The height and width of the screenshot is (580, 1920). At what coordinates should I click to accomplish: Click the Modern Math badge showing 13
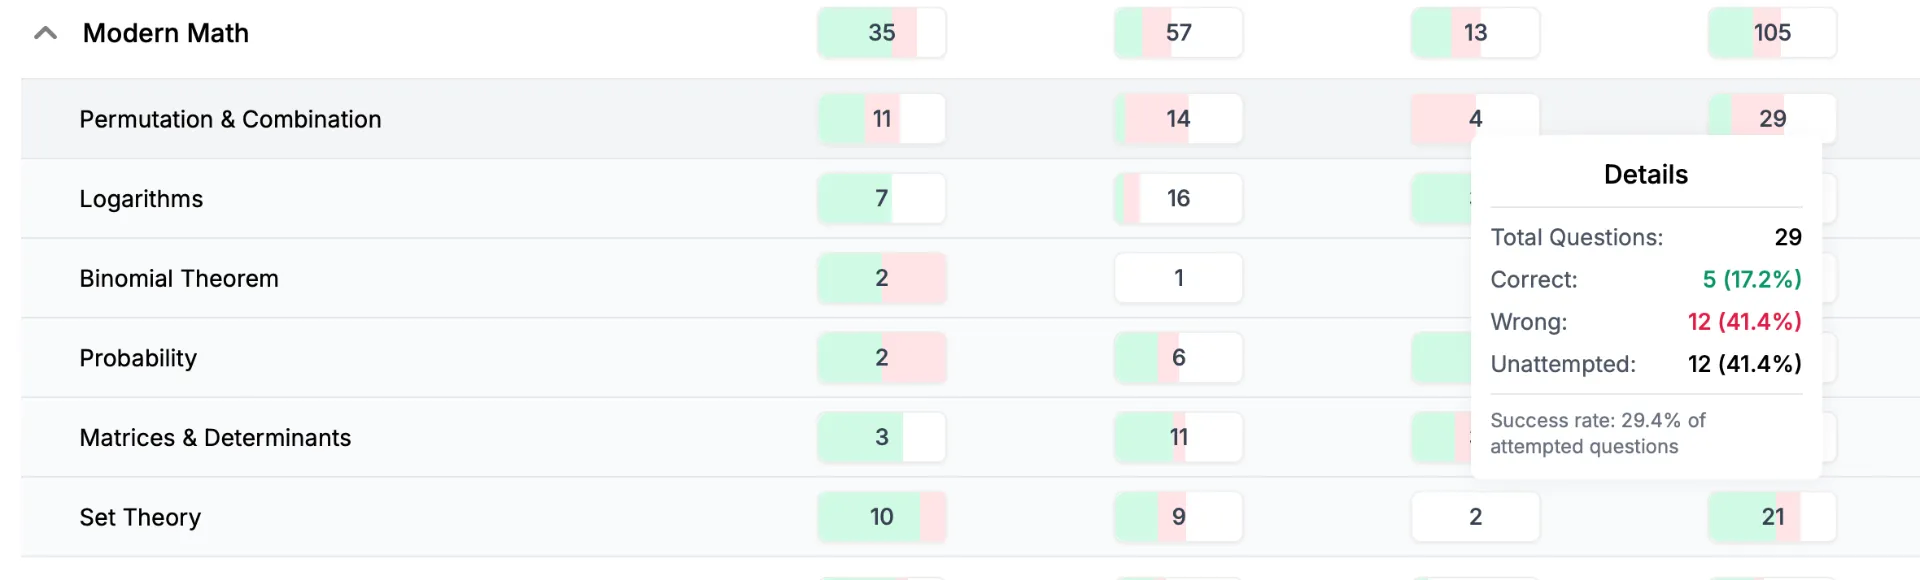click(x=1475, y=33)
